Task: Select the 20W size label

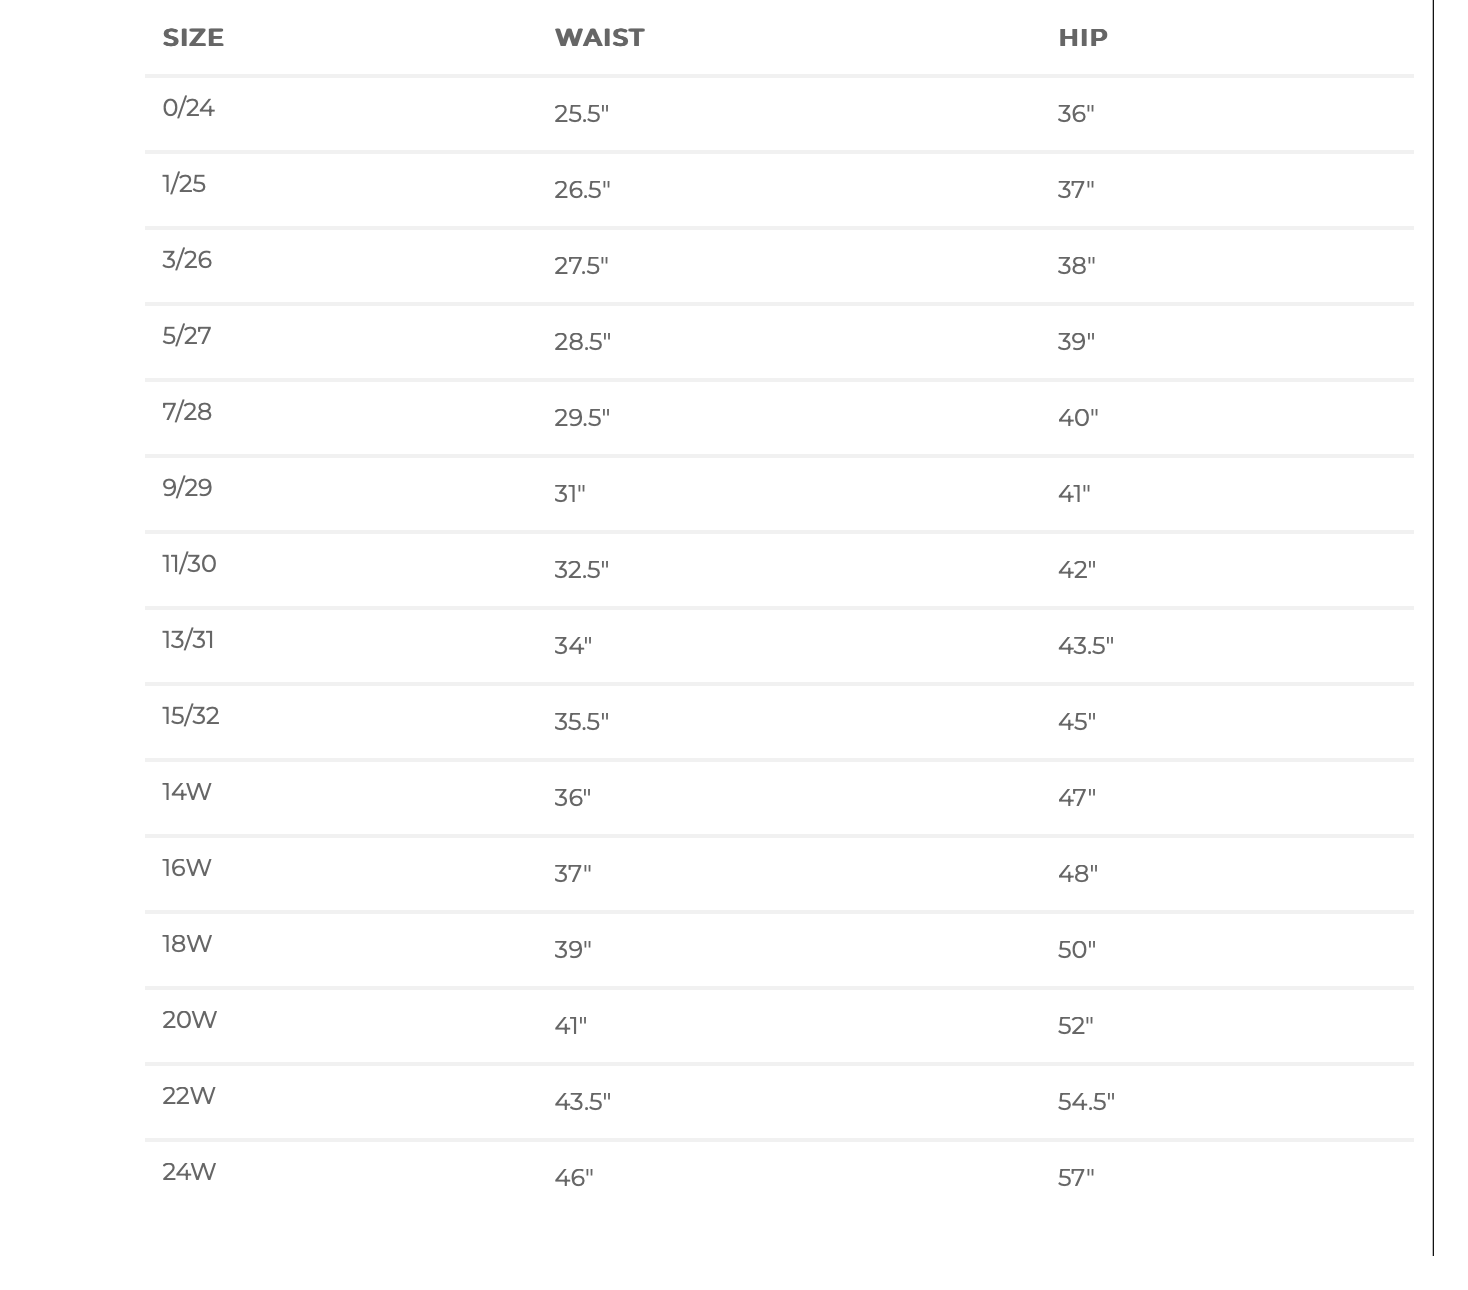Action: coord(190,1020)
